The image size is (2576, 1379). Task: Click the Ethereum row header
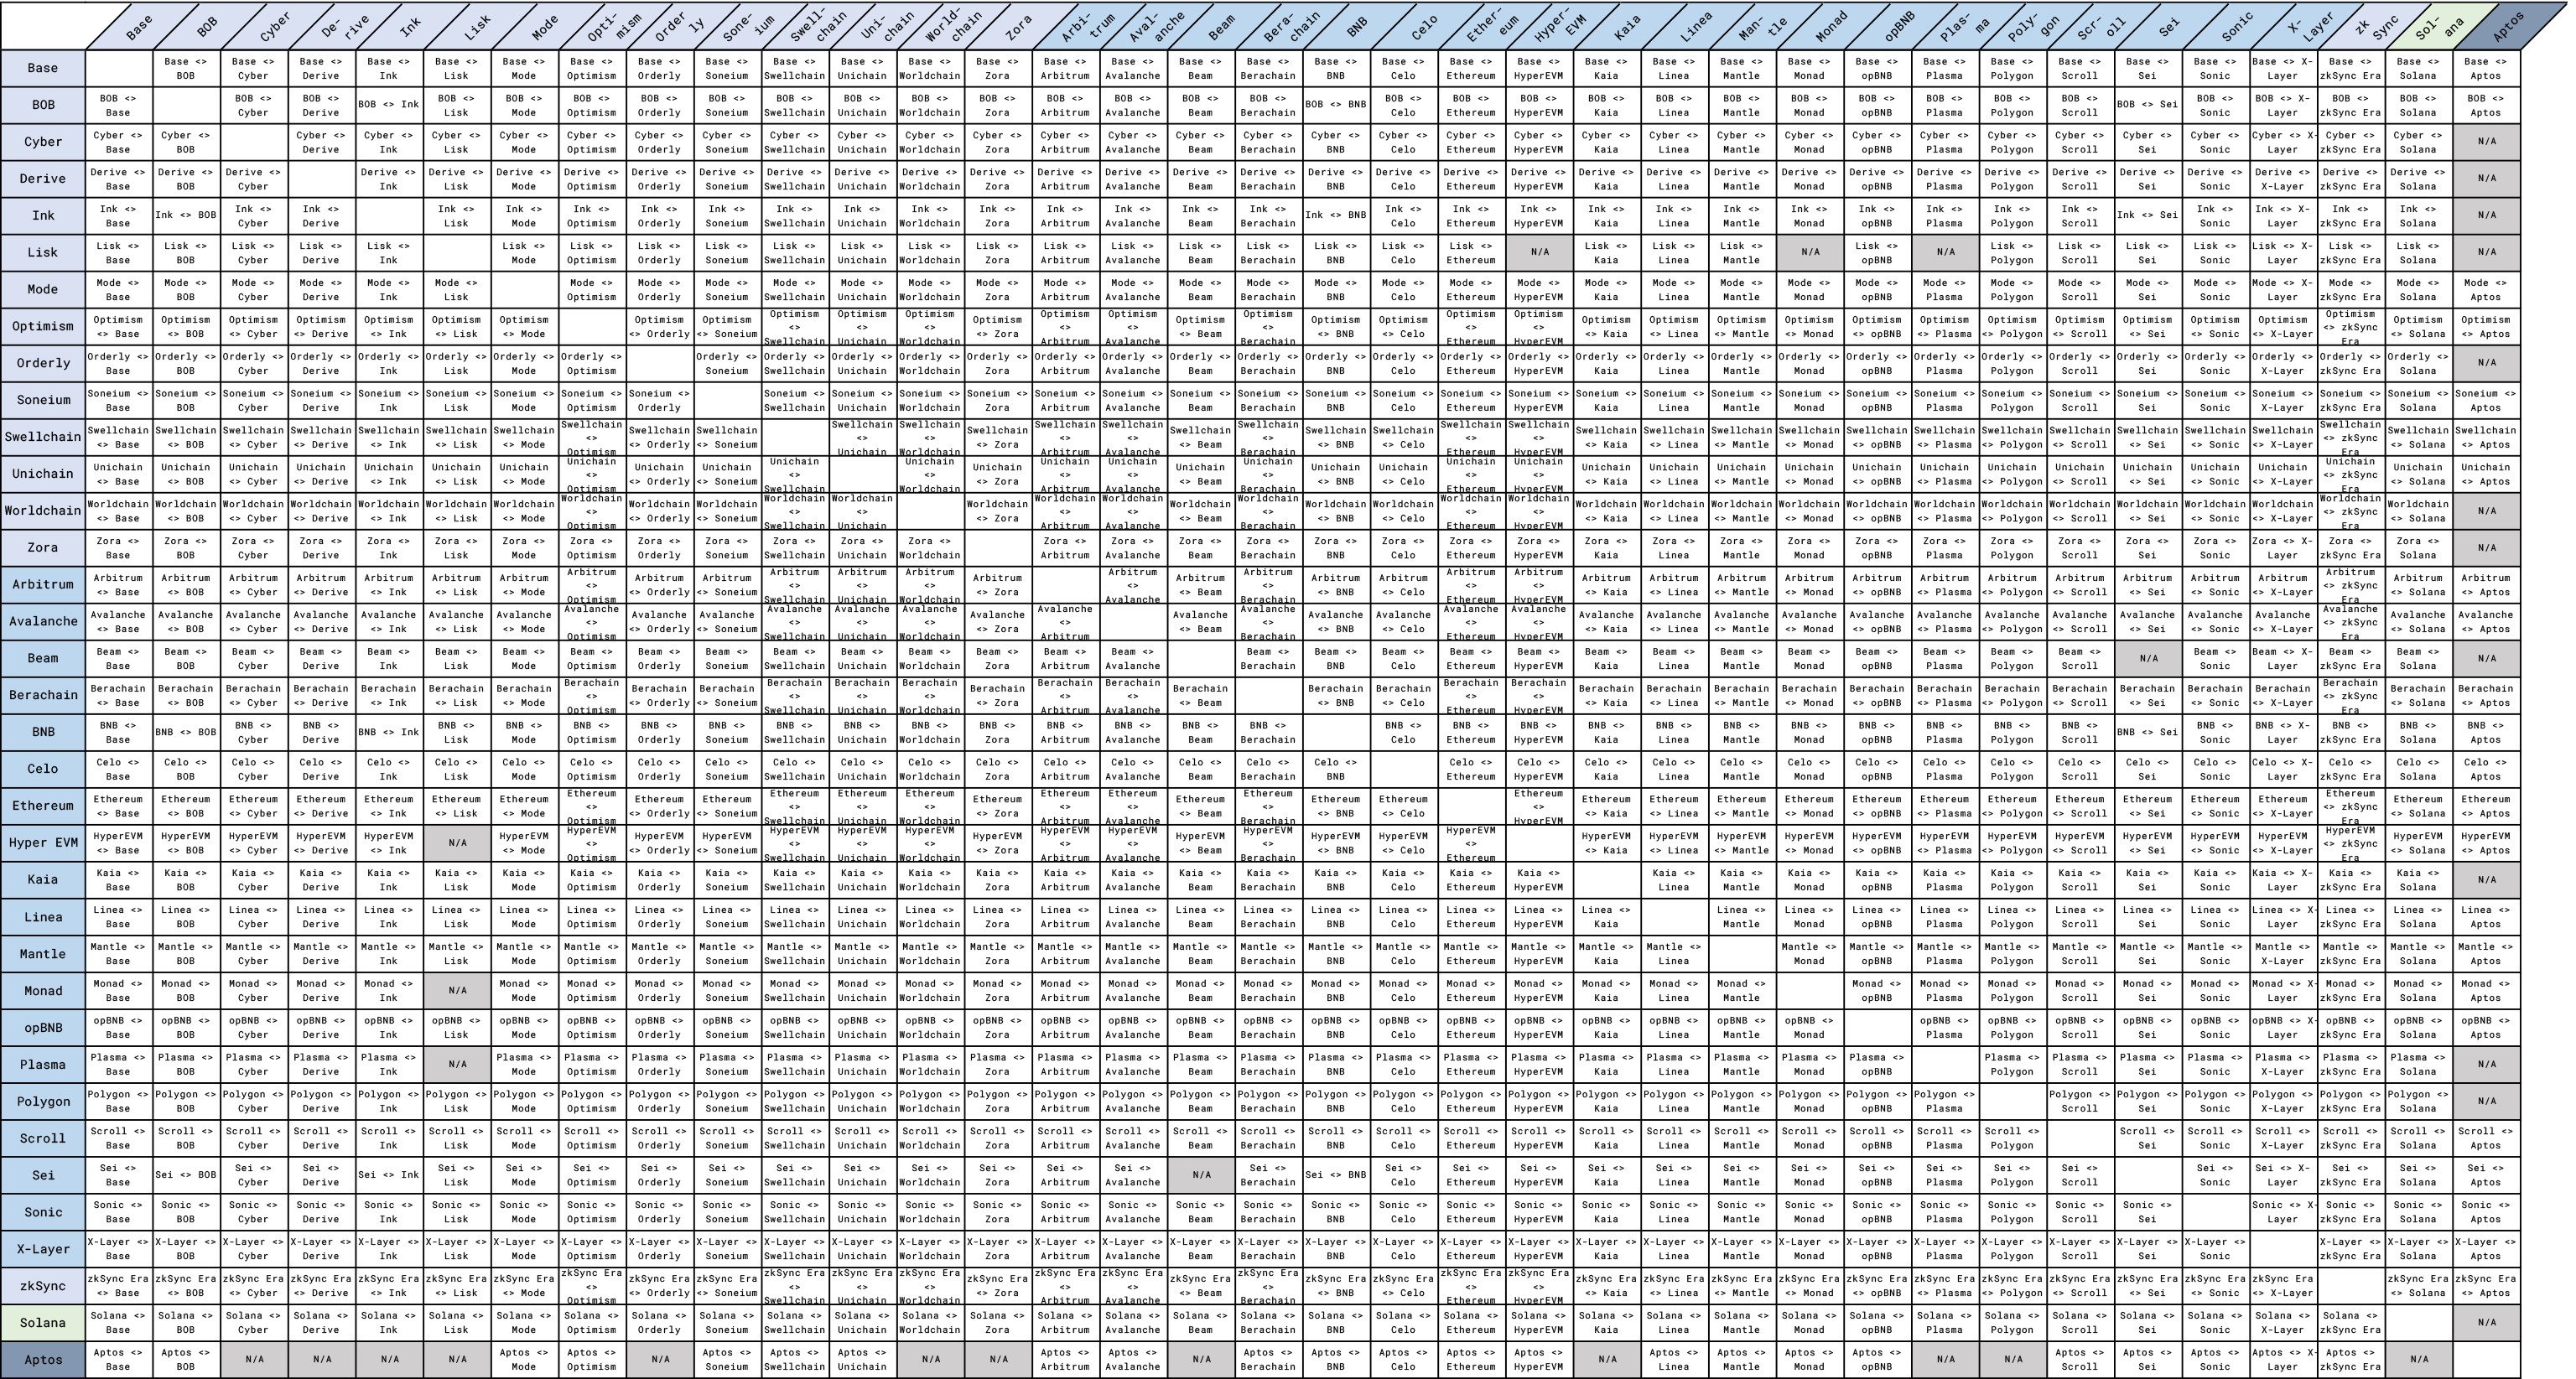43,805
